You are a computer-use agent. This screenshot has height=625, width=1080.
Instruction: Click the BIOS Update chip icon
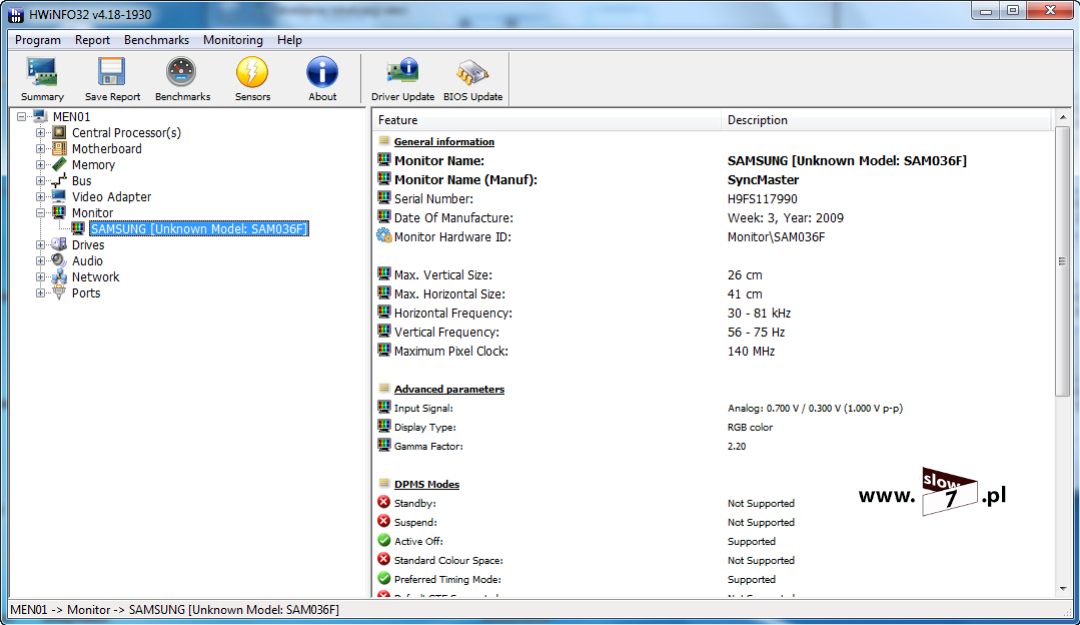[472, 72]
